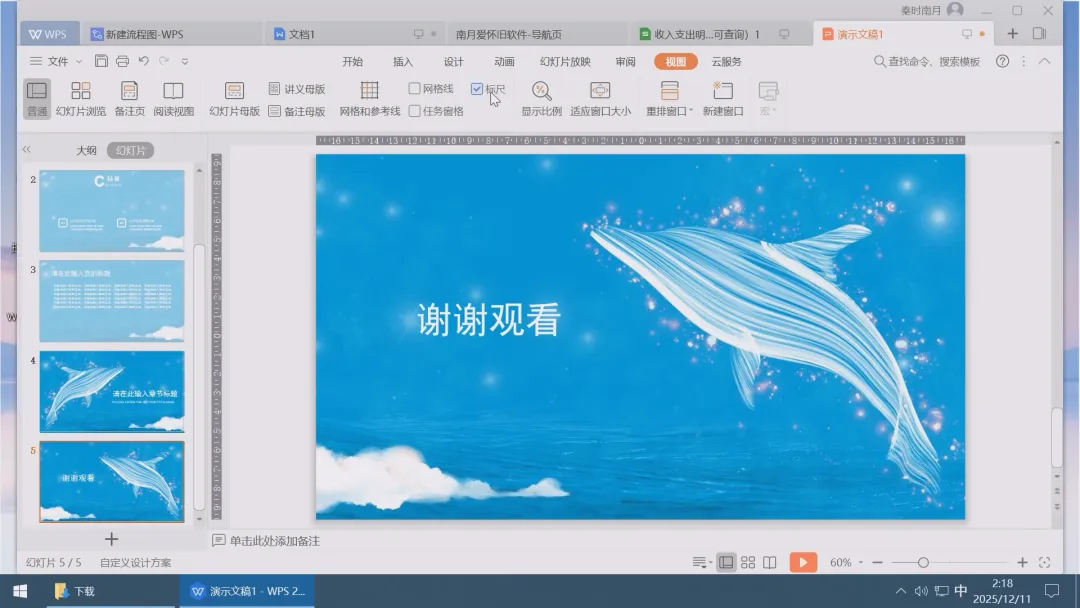Open Windows notification center icon
1080x608 pixels.
coord(1052,591)
